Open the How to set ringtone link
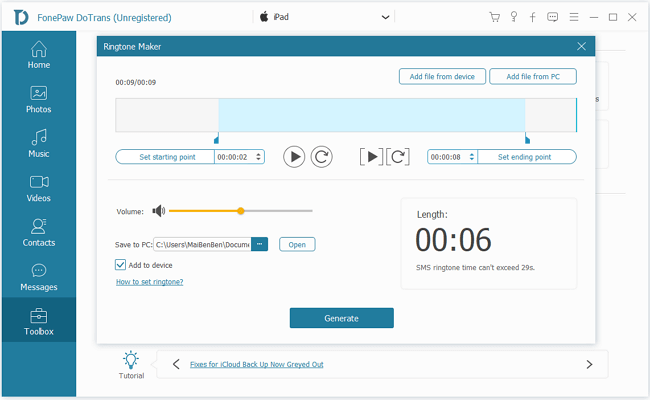 tap(149, 282)
